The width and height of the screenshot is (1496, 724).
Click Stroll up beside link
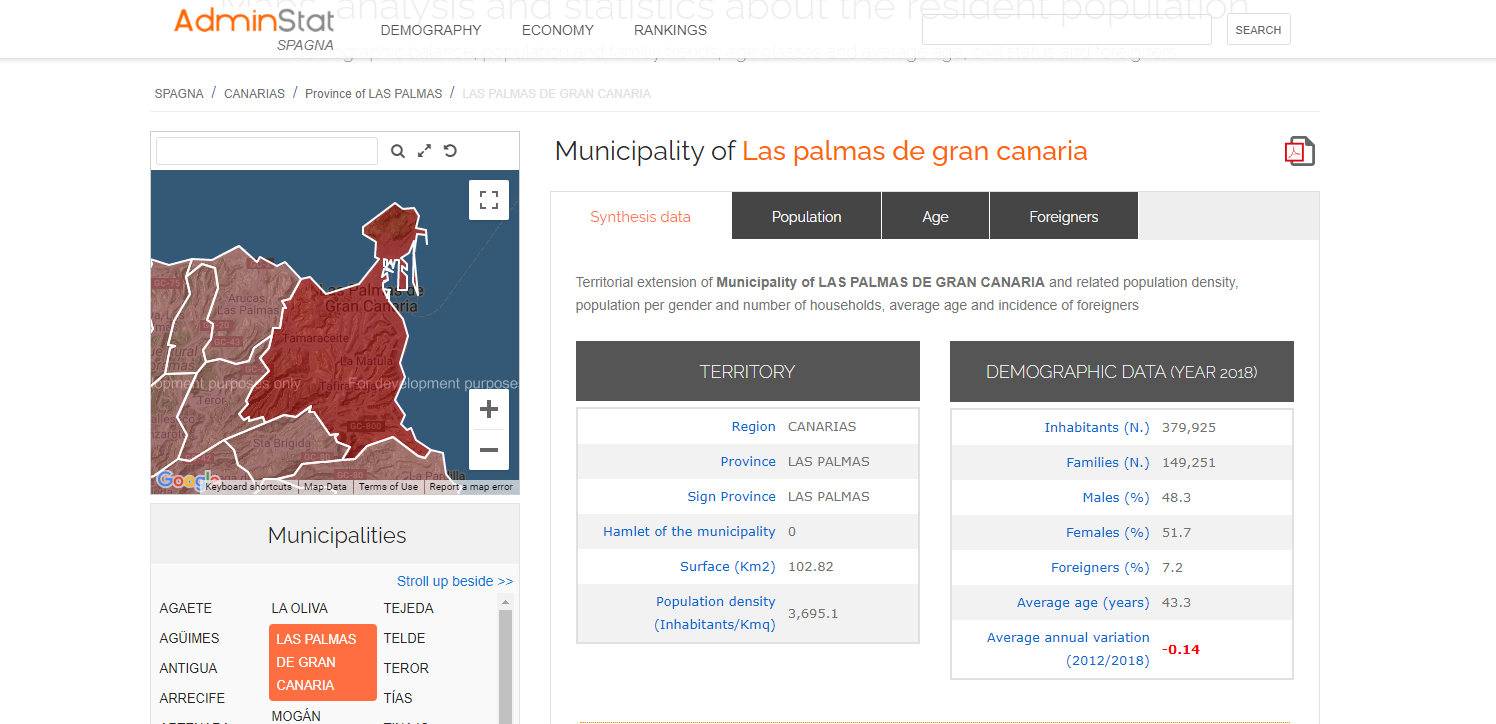point(455,581)
